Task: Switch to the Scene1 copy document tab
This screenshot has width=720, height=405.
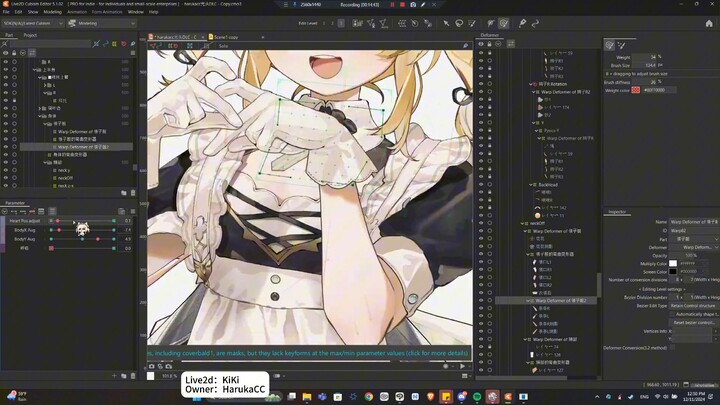Action: click(226, 37)
